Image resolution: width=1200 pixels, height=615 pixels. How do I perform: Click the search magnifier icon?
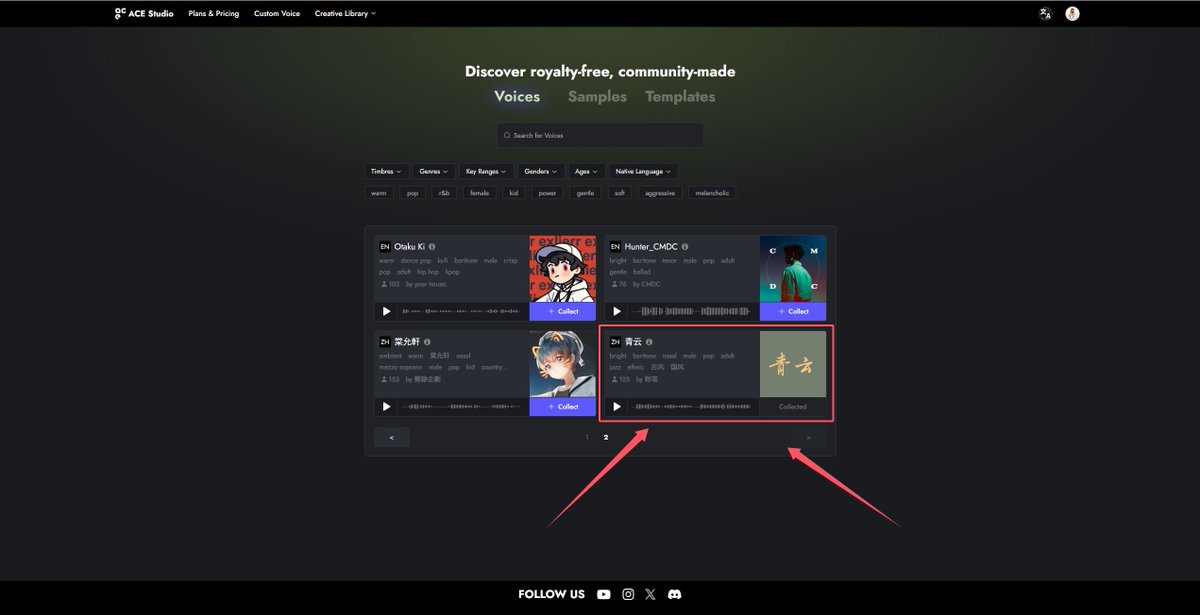[507, 135]
